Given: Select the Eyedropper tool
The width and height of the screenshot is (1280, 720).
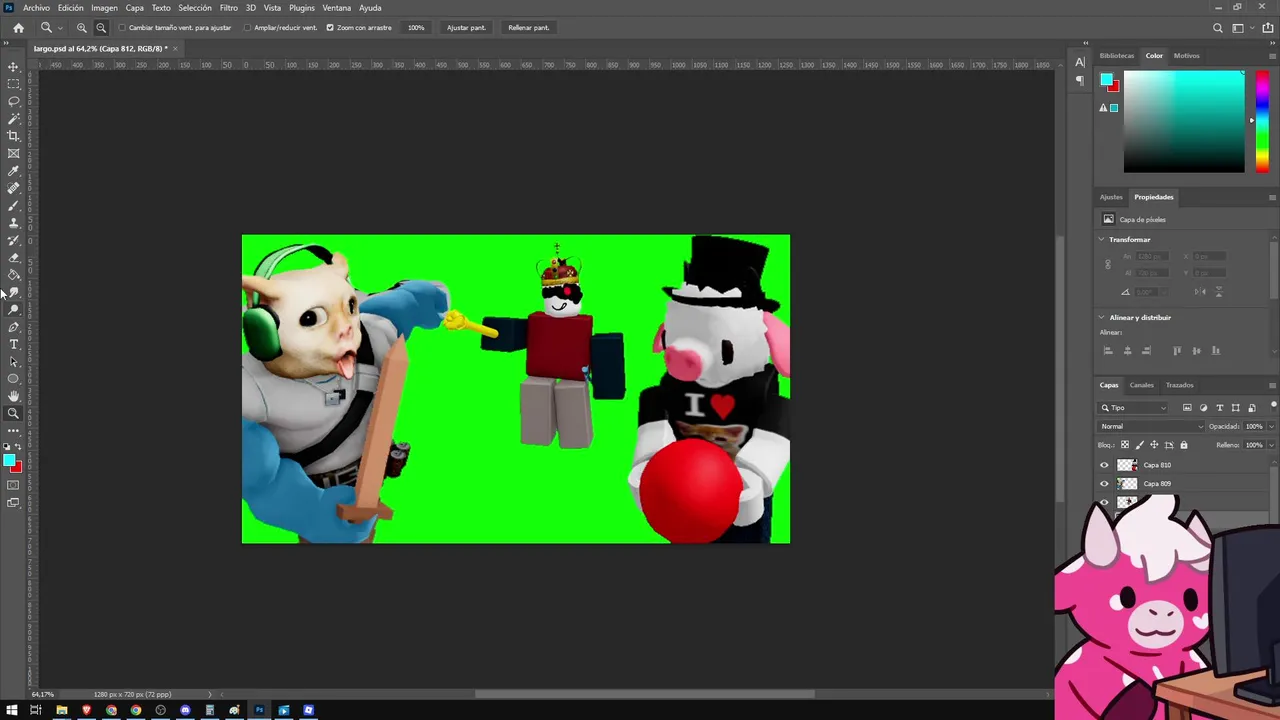Looking at the screenshot, I should pos(14,171).
